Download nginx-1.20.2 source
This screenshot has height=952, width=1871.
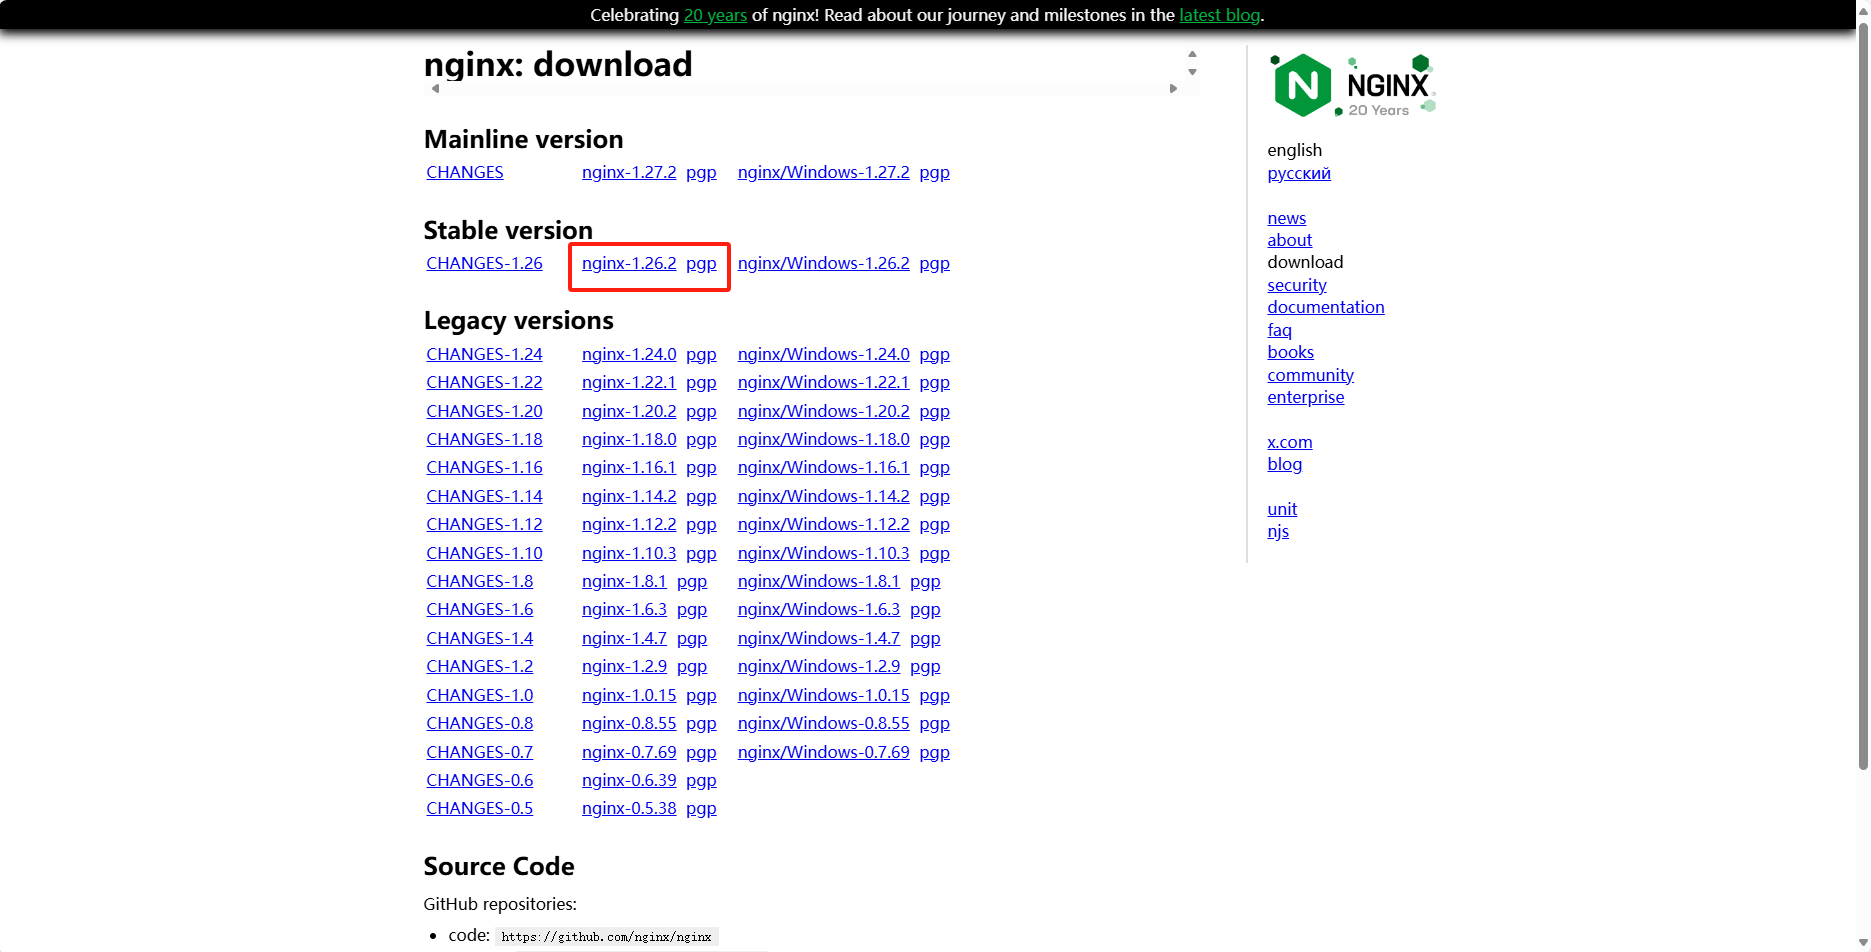coord(629,411)
